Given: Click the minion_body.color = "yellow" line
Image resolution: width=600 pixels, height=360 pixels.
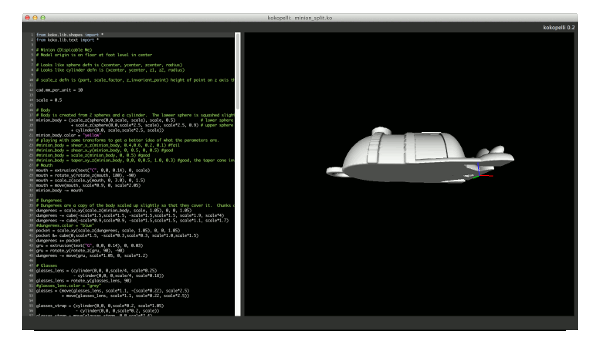Looking at the screenshot, I should coord(68,135).
